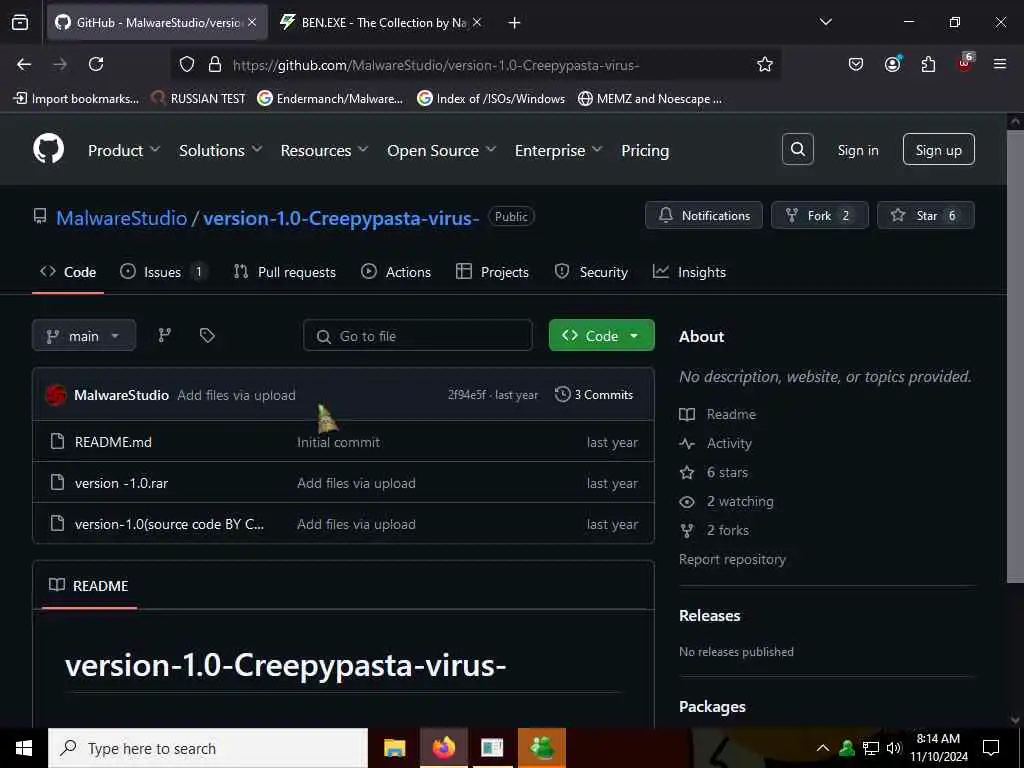Open the 3 Commits history link
1024x768 pixels.
pos(594,394)
